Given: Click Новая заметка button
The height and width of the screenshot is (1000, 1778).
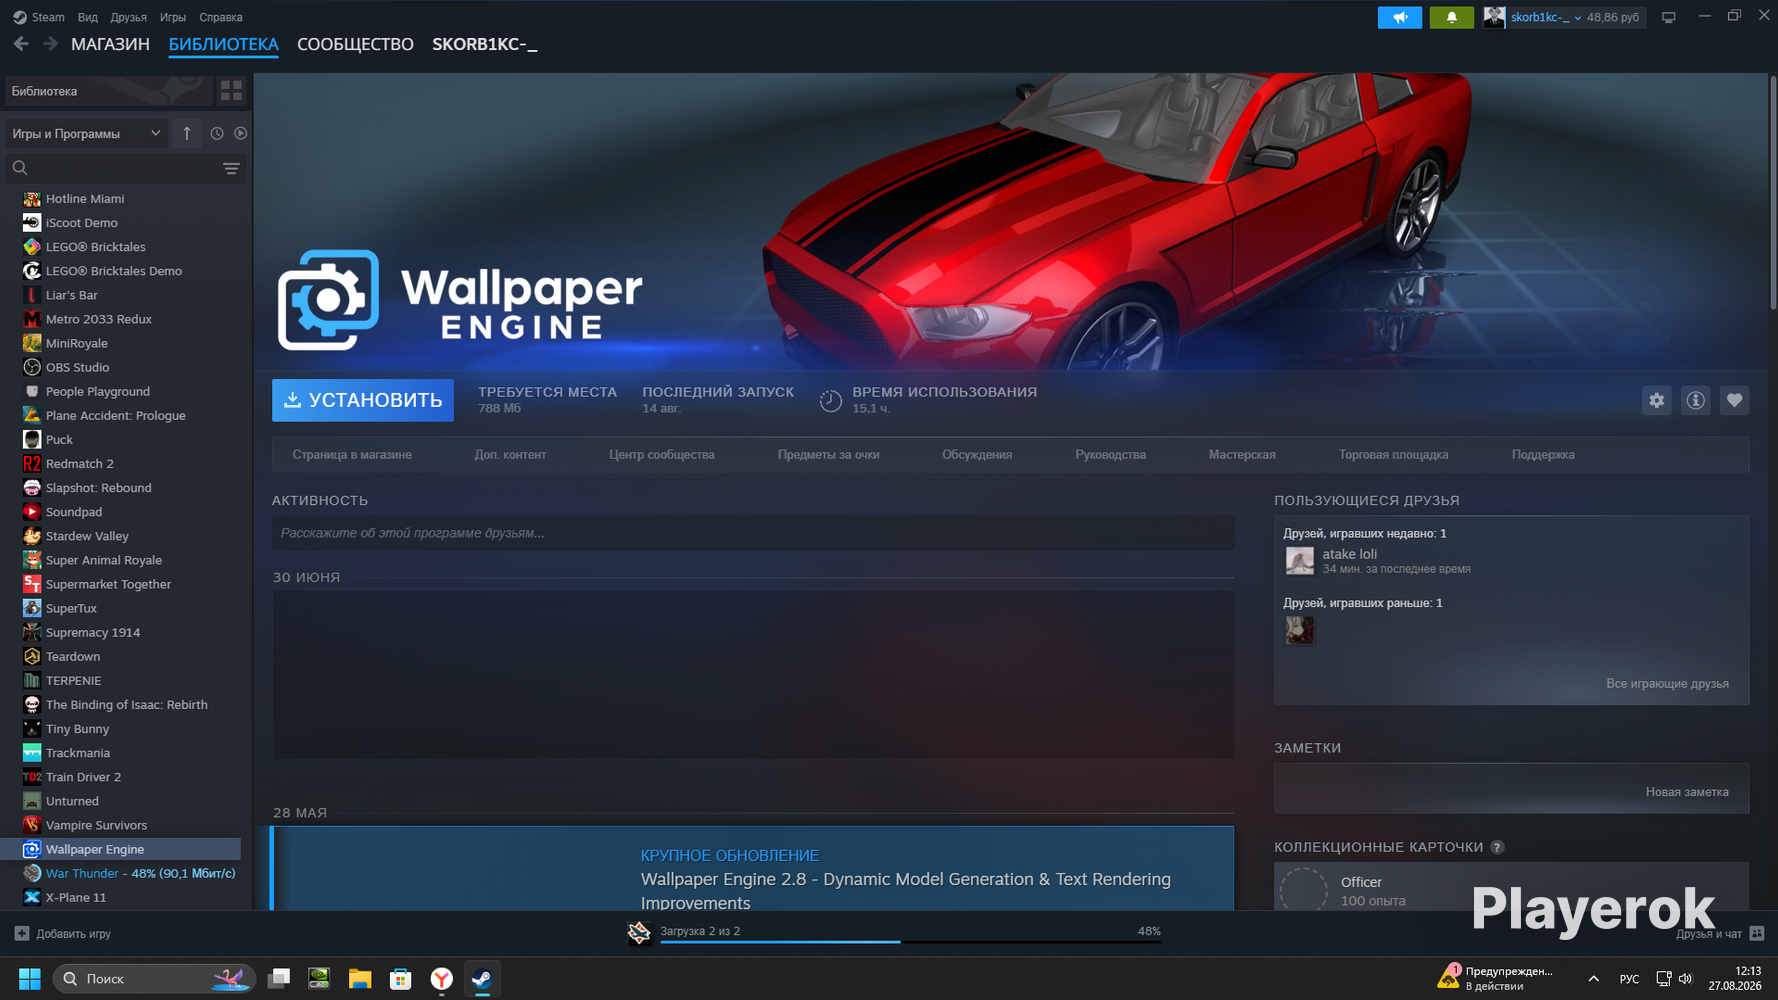Looking at the screenshot, I should (1687, 792).
